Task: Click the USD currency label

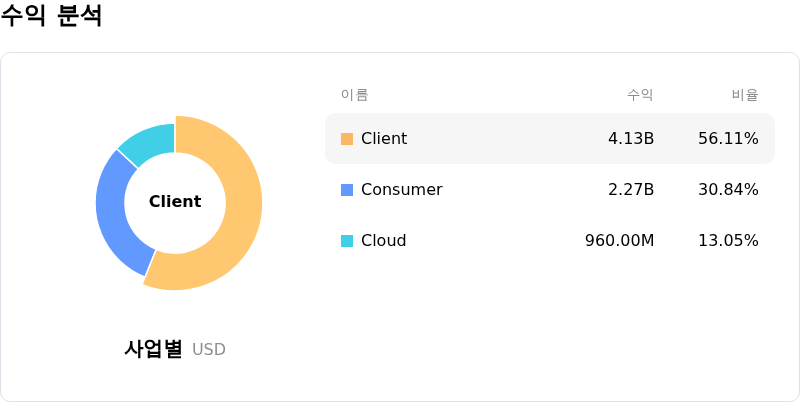Action: click(209, 350)
